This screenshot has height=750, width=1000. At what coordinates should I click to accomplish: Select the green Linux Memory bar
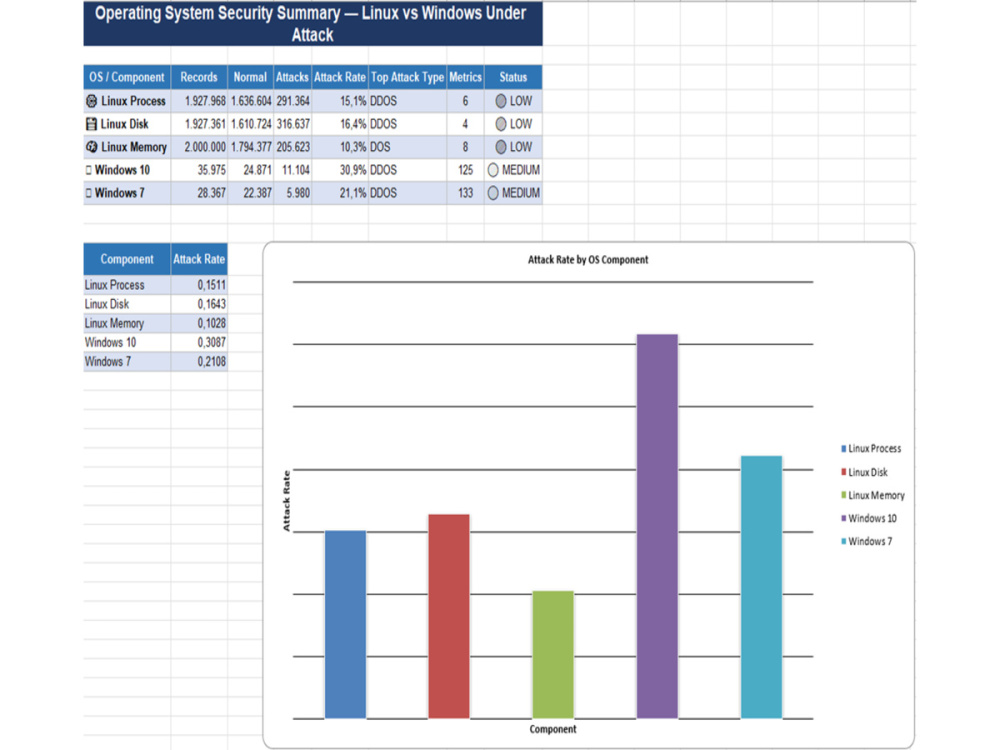tap(553, 655)
